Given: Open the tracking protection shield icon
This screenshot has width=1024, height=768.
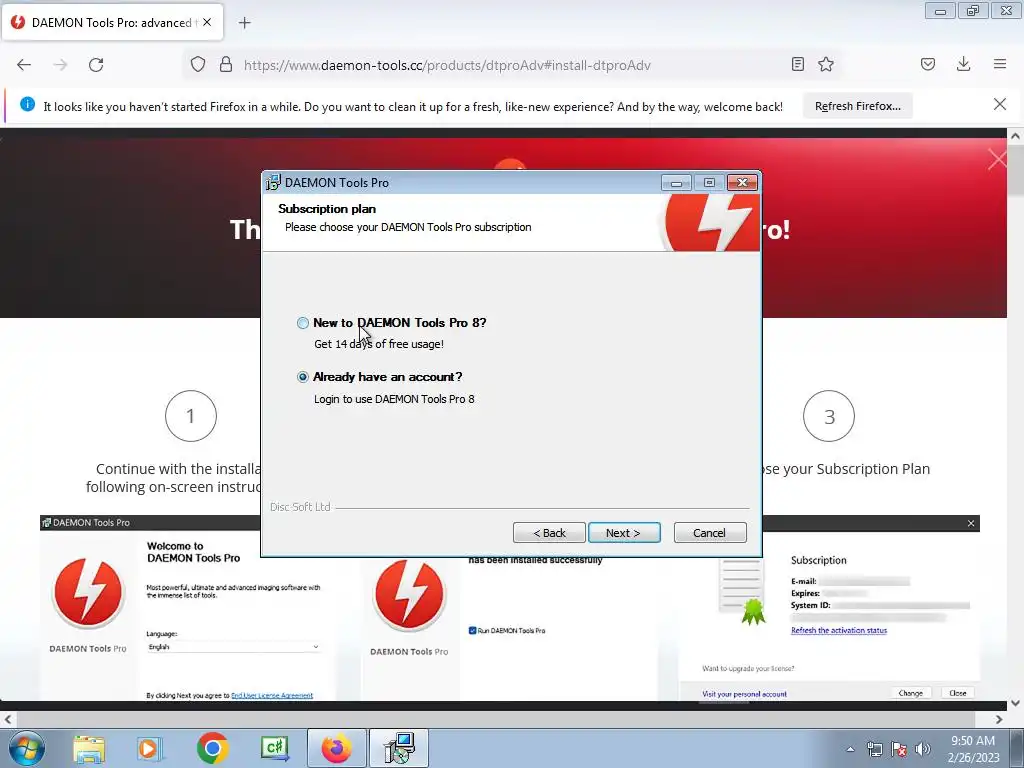Looking at the screenshot, I should click(198, 65).
